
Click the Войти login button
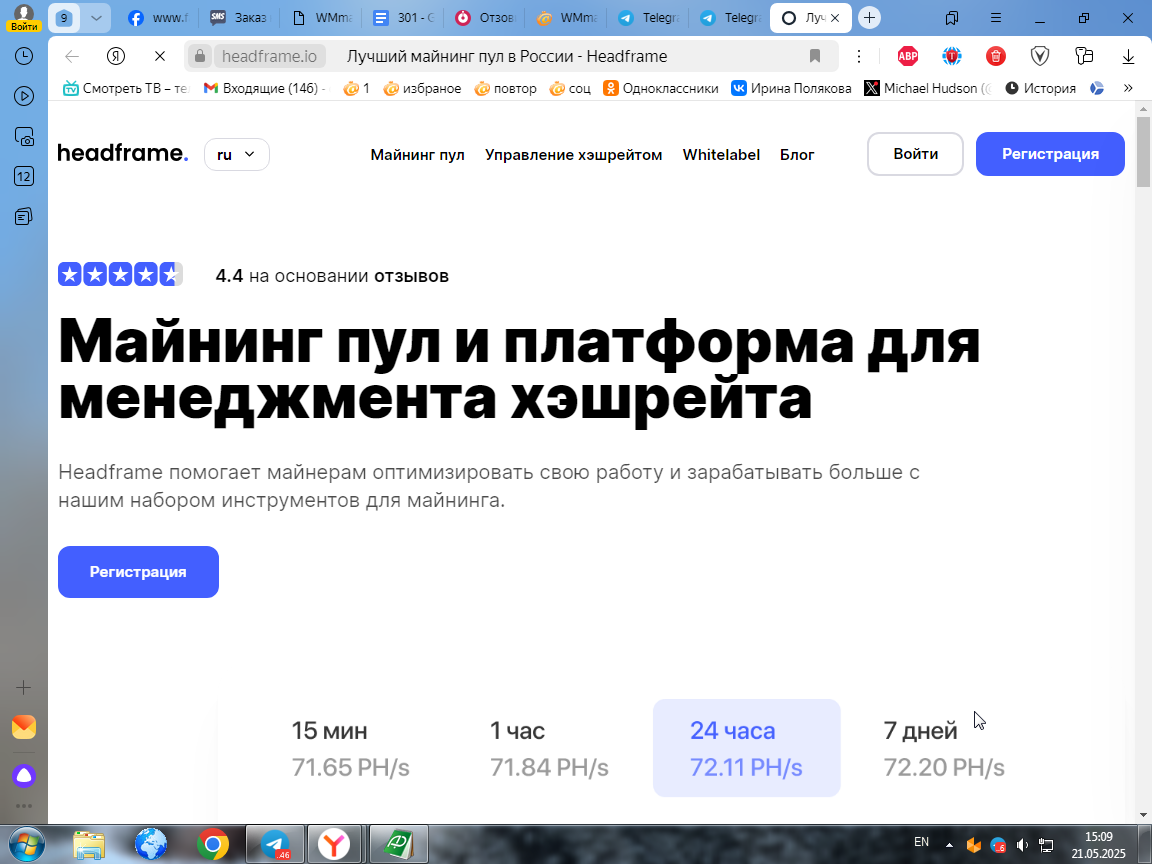[915, 154]
